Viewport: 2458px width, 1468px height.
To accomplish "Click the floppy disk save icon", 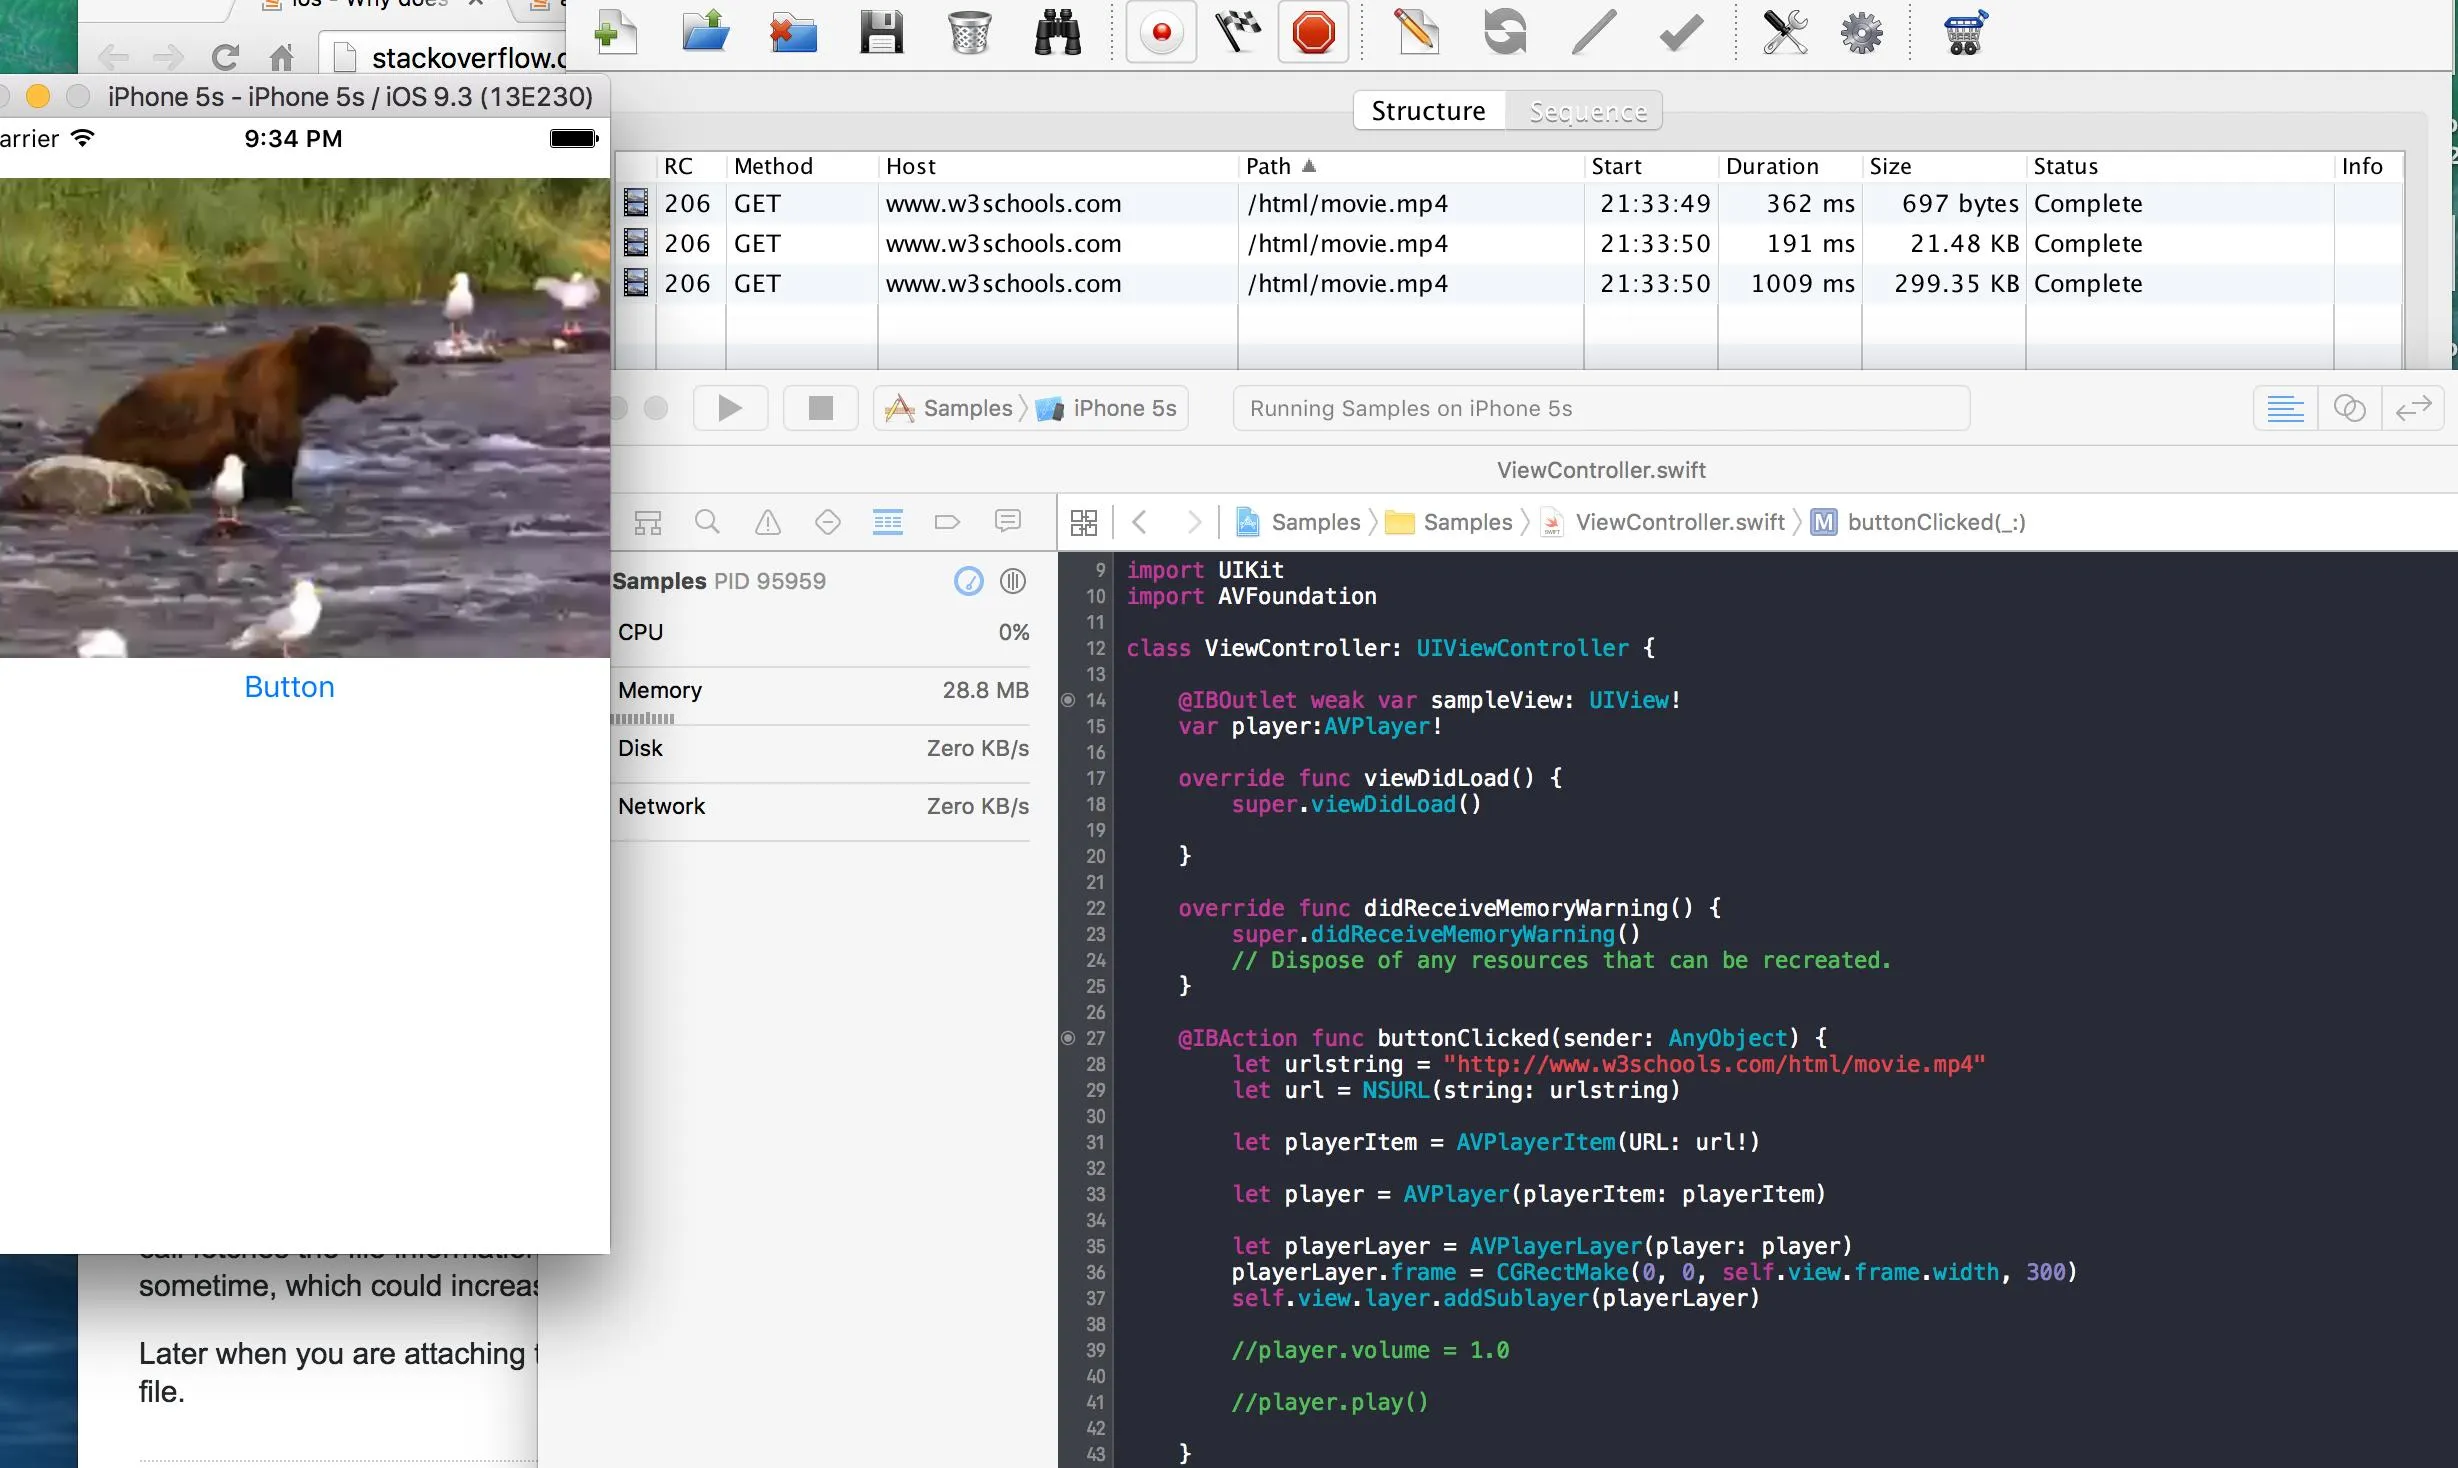I will point(881,34).
